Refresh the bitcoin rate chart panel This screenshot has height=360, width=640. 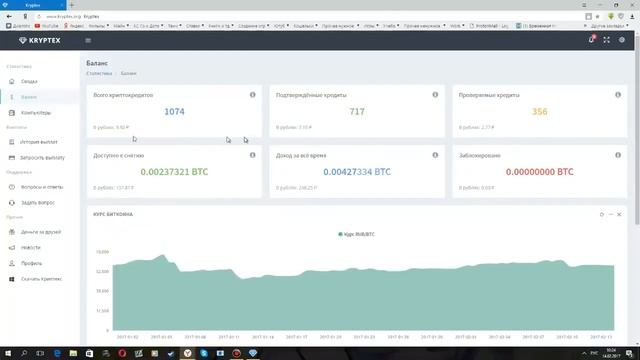tap(602, 214)
